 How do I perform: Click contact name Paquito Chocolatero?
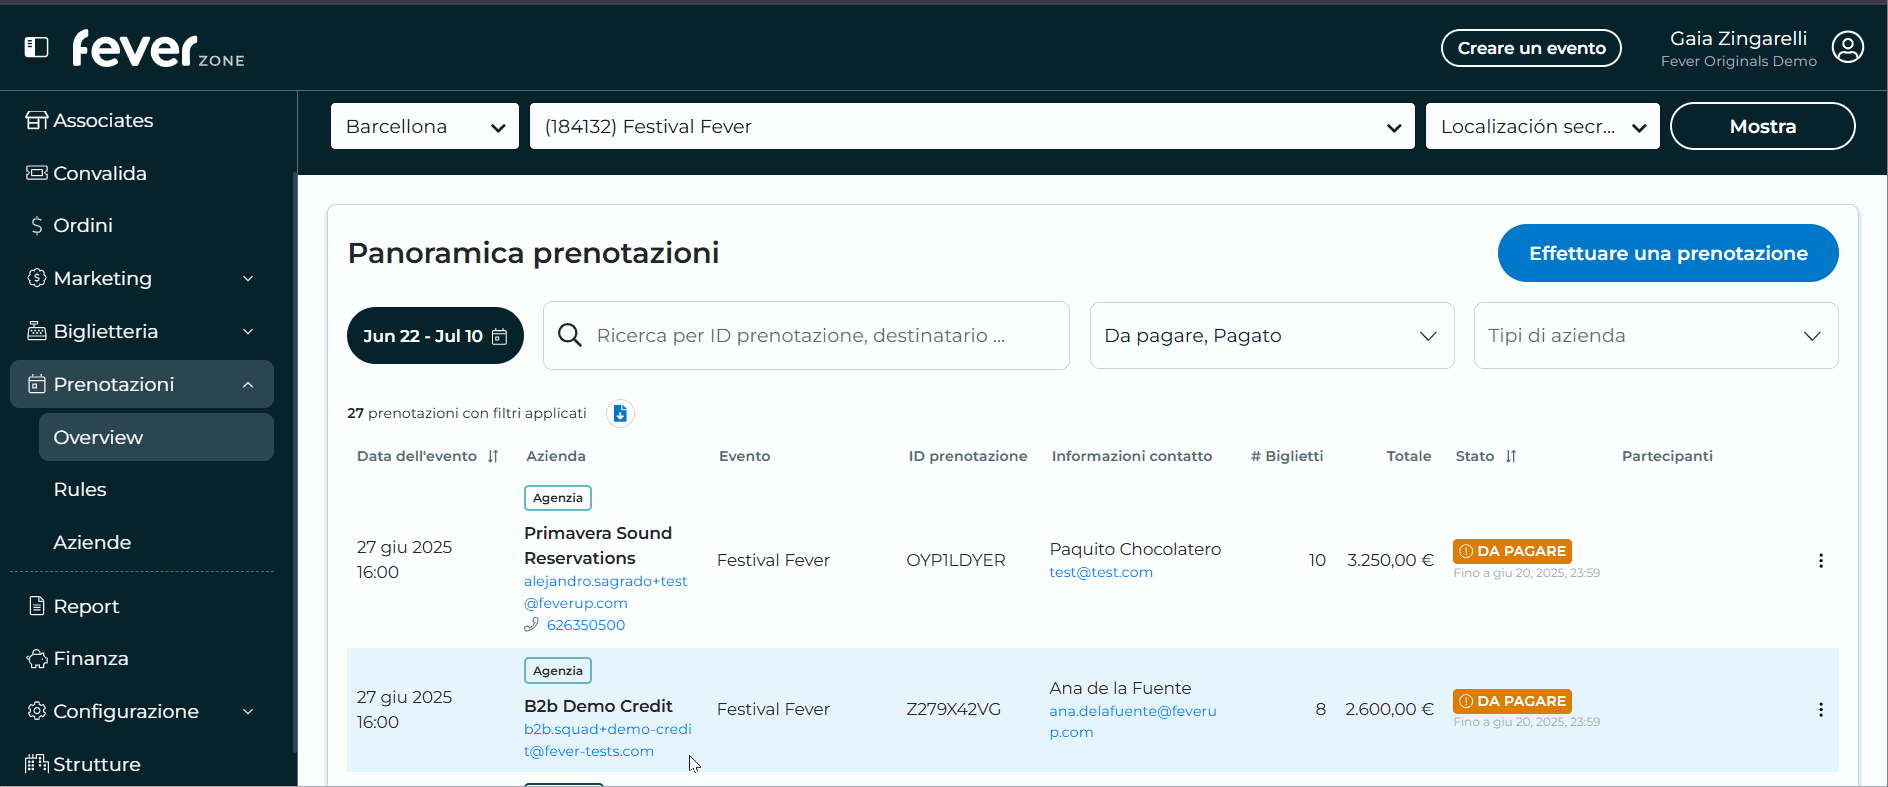tap(1135, 549)
